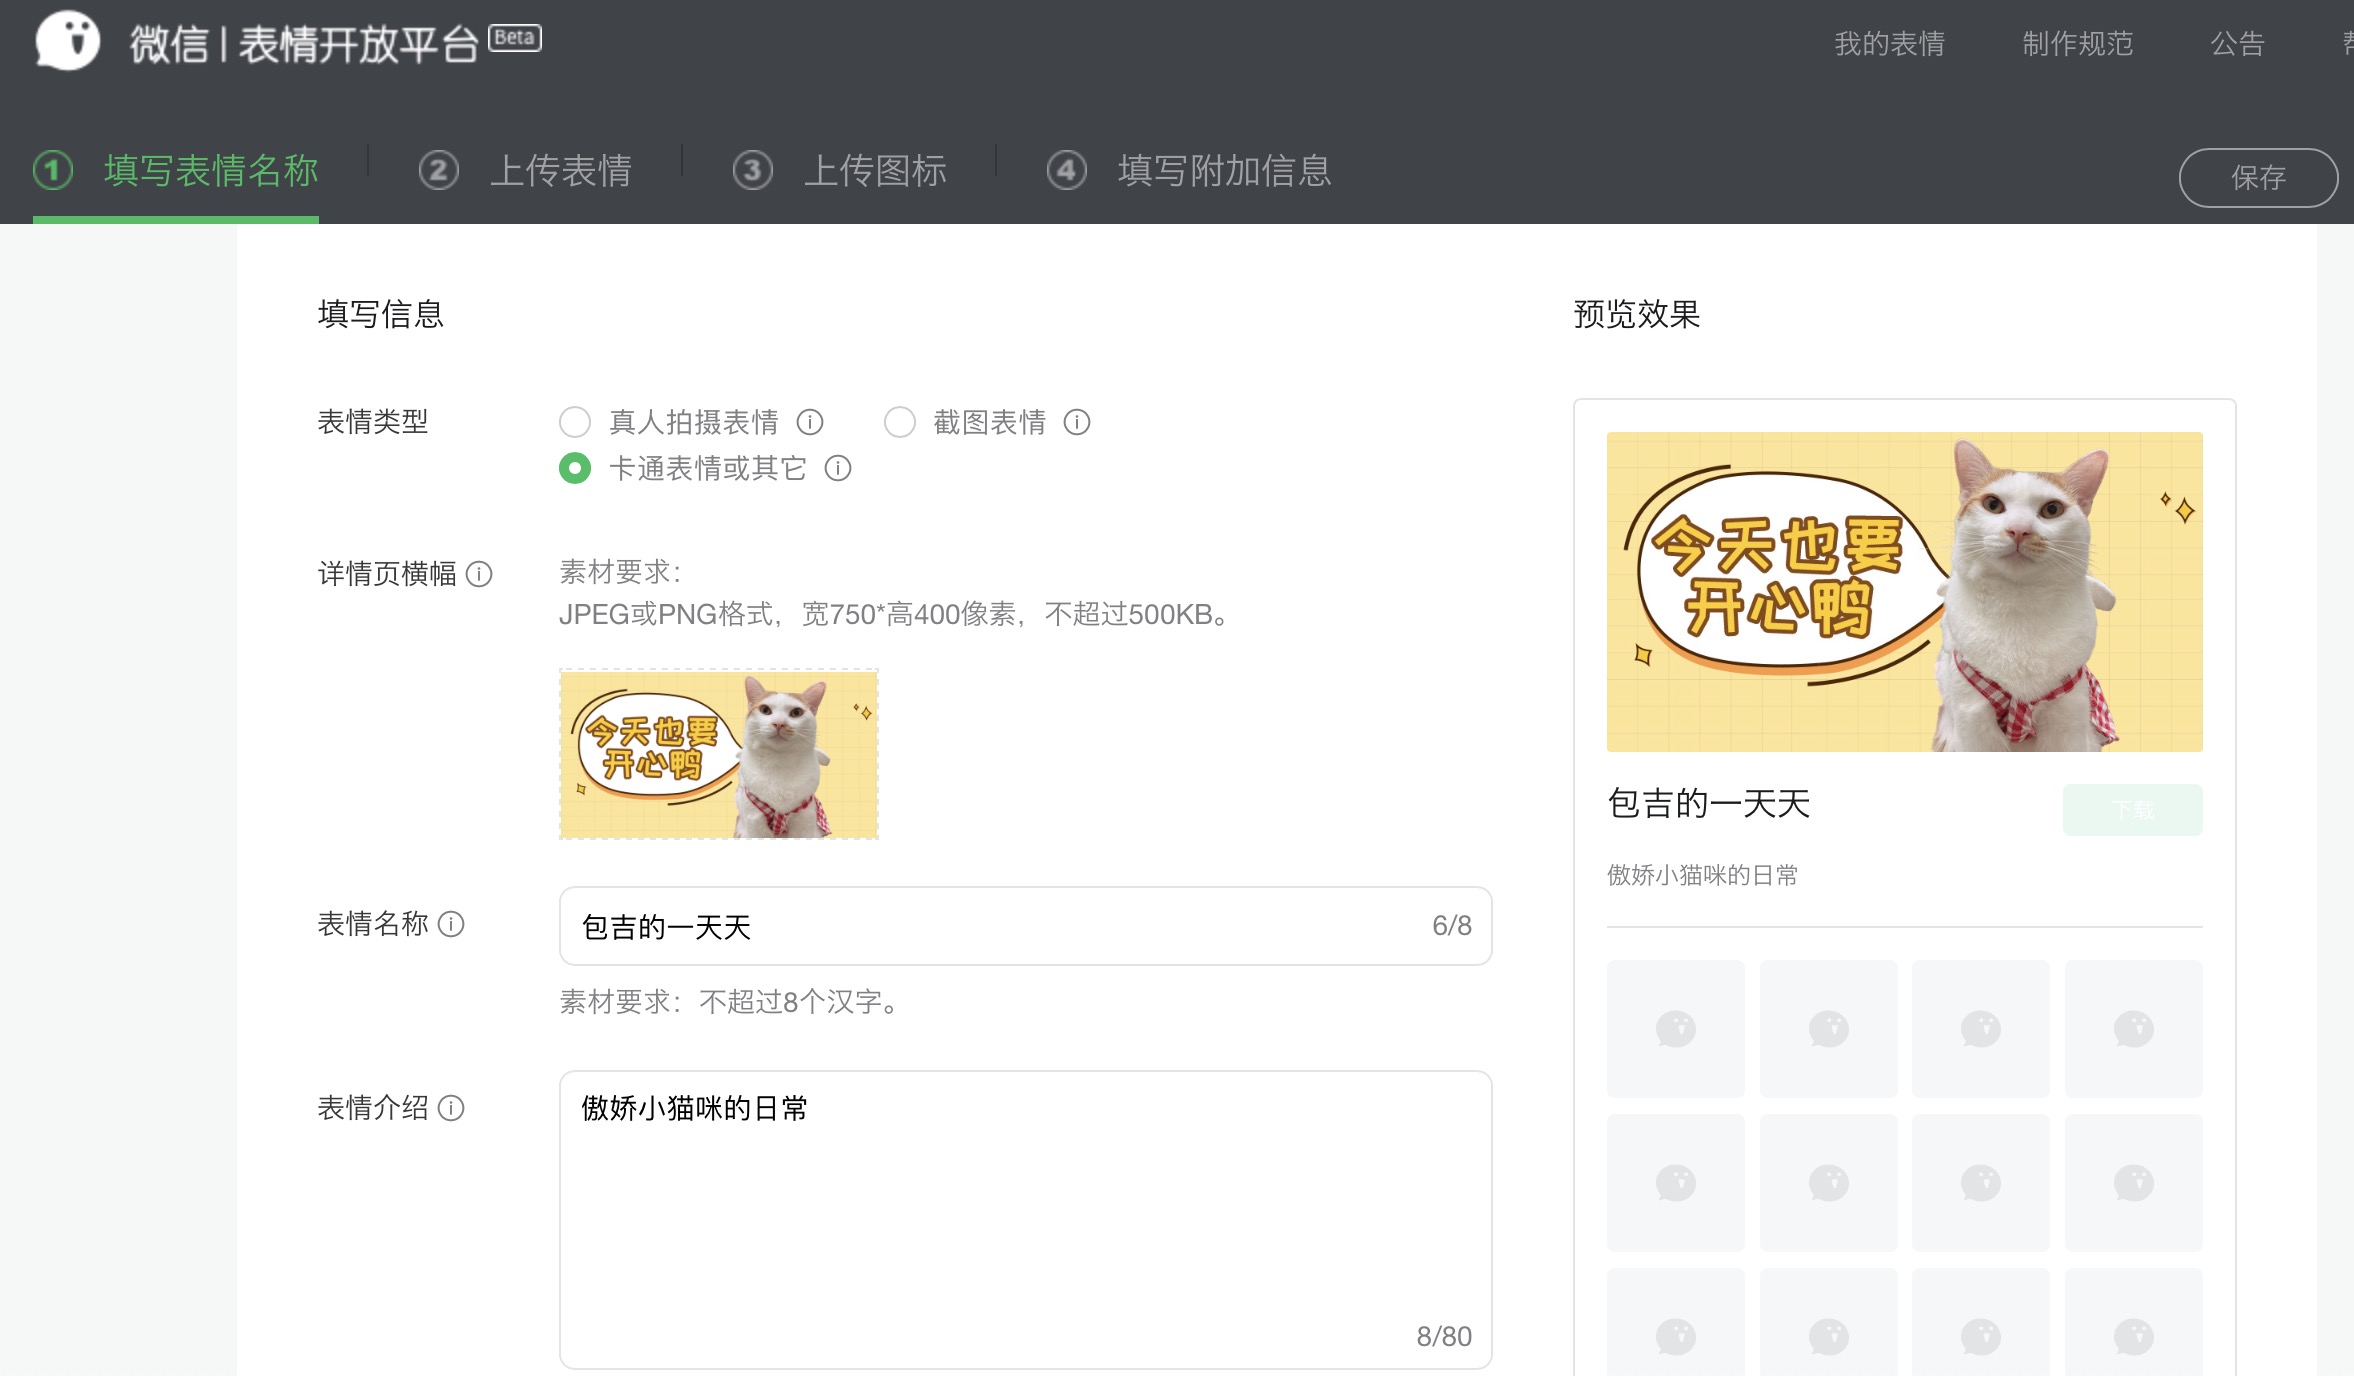The height and width of the screenshot is (1376, 2354).
Task: Select 卡通表情或其它 radio option
Action: click(575, 468)
